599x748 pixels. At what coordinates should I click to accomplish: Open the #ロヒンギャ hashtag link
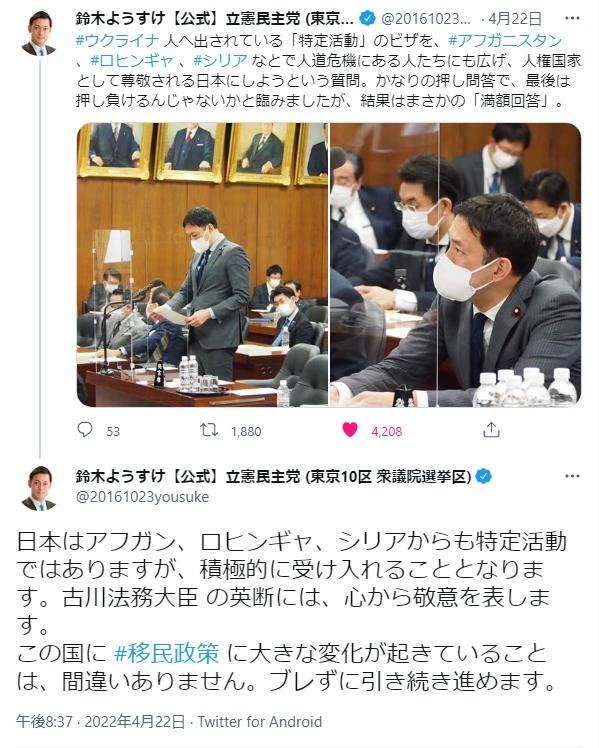click(x=132, y=61)
